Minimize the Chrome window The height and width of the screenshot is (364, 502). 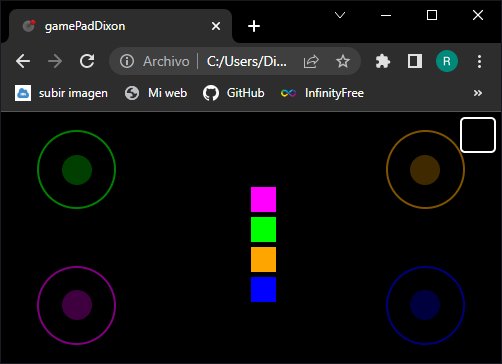coord(386,15)
